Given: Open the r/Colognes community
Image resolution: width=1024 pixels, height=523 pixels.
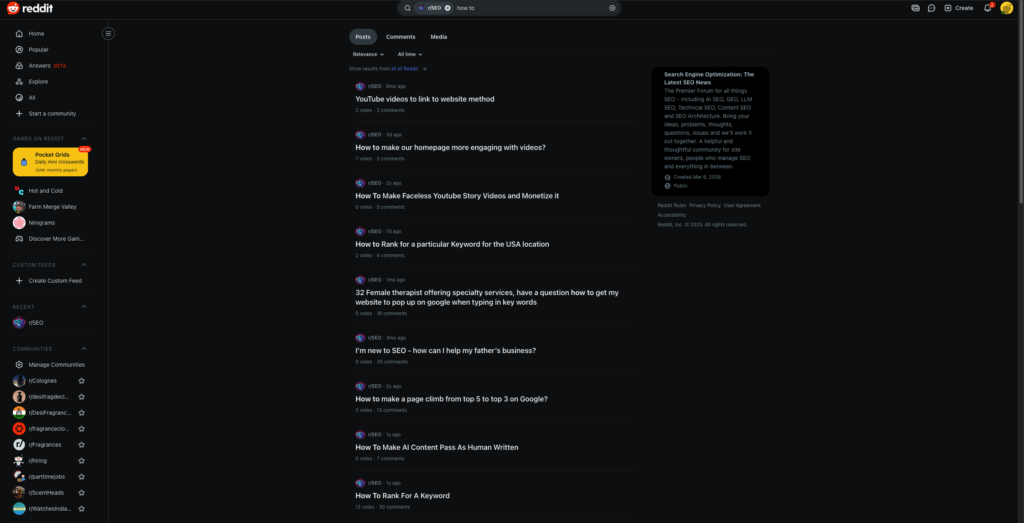Looking at the screenshot, I should click(x=42, y=381).
